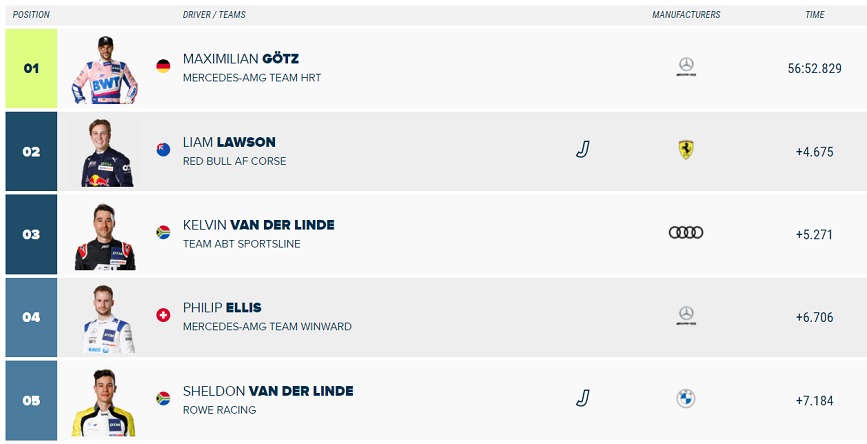Click the green 01 position badge
The width and height of the screenshot is (867, 444).
pos(32,69)
